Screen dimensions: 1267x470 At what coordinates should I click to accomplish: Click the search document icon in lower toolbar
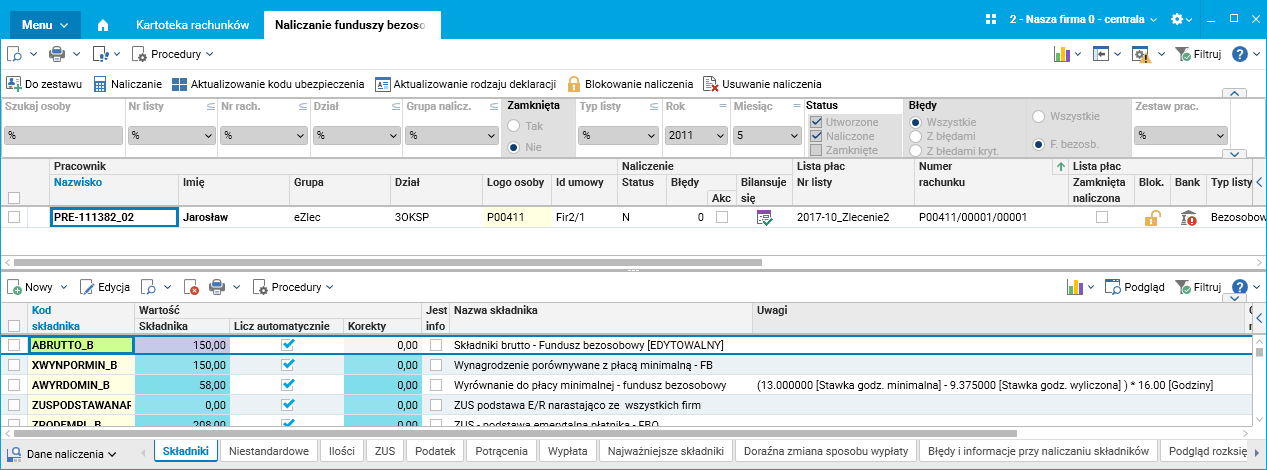click(148, 287)
